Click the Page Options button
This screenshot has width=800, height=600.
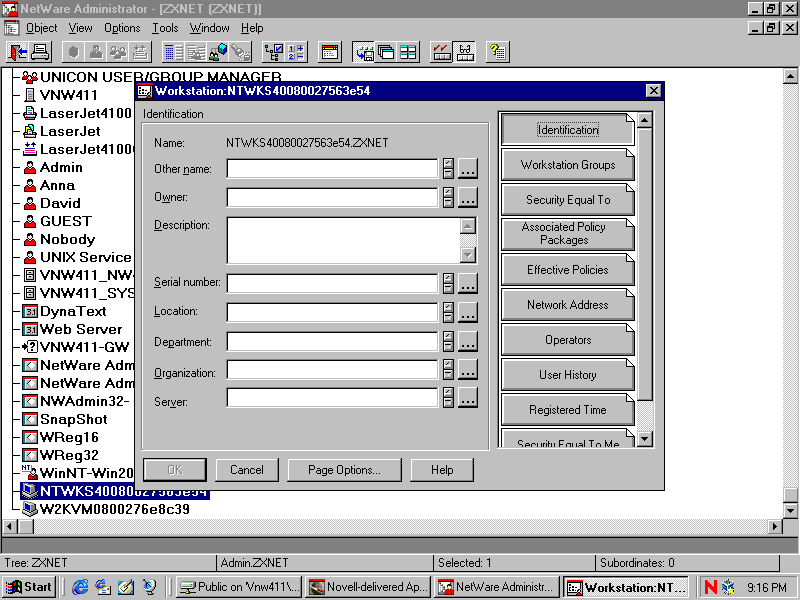tap(344, 470)
